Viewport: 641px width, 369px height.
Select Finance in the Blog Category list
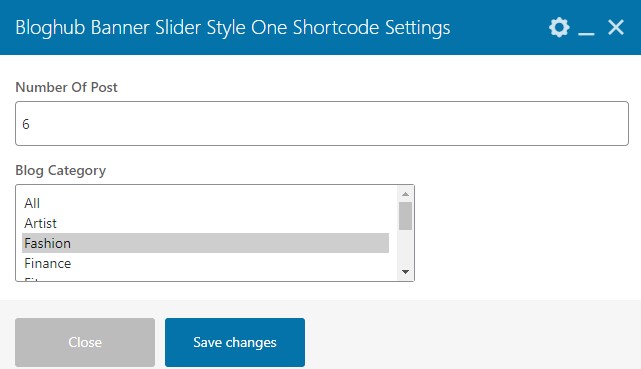pyautogui.click(x=206, y=263)
